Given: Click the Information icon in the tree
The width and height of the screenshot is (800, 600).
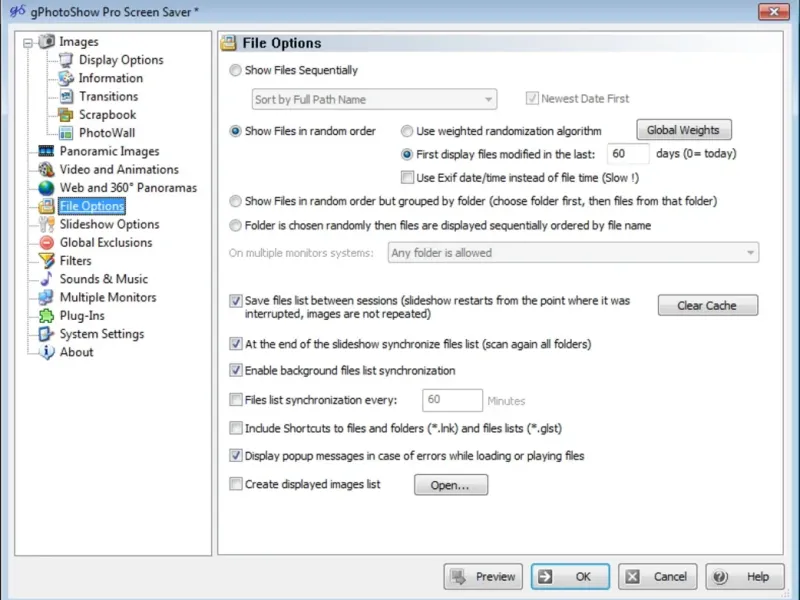Looking at the screenshot, I should tap(66, 78).
